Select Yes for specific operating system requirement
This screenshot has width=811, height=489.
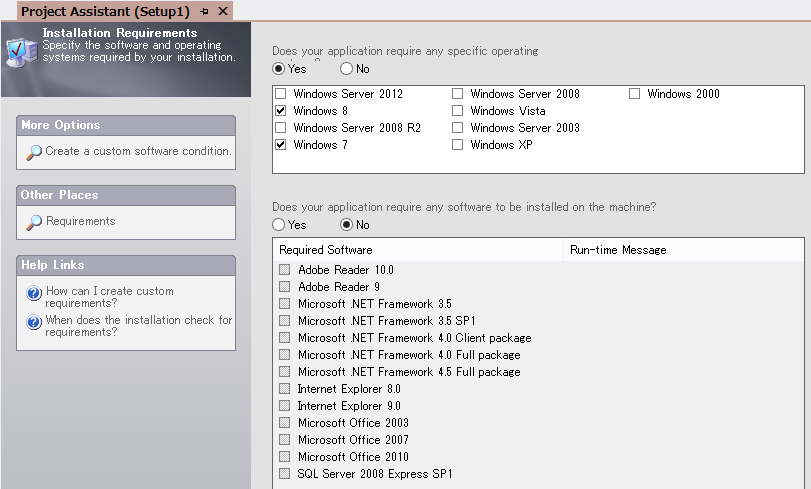[279, 68]
